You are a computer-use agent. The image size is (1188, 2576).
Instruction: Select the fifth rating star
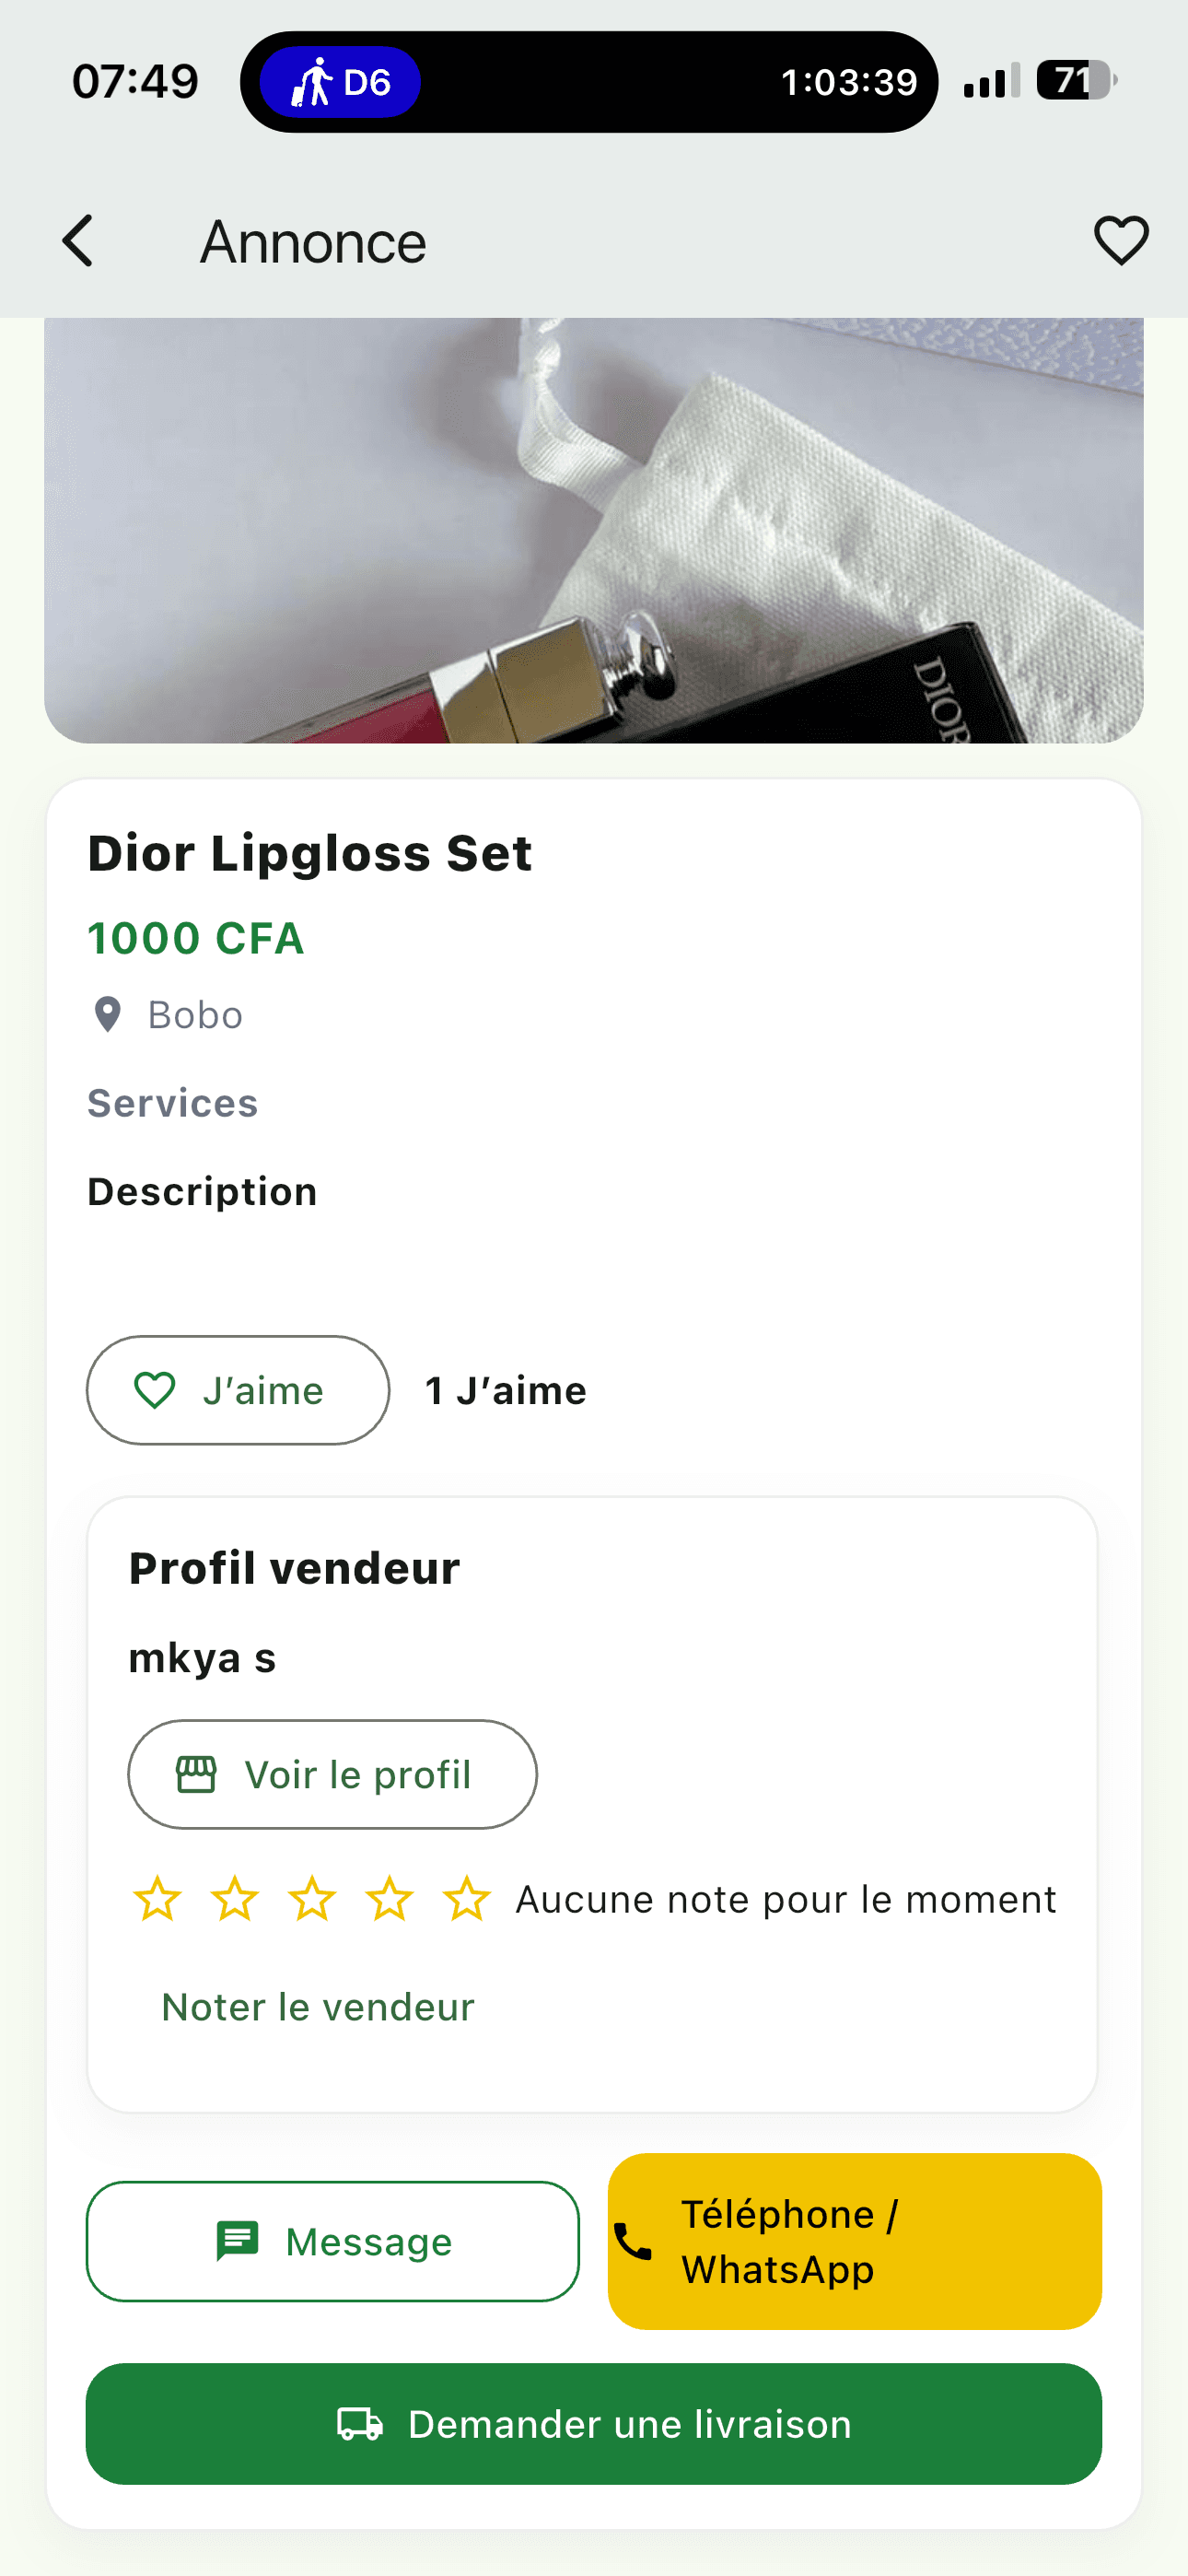pos(467,1899)
